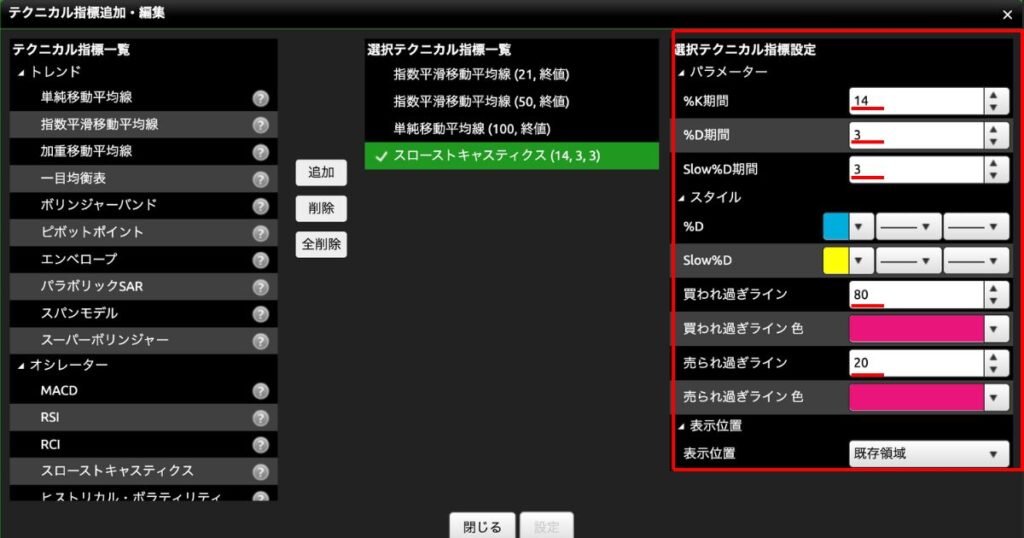Close the dialog with the X button
1024x538 pixels.
tap(1007, 15)
